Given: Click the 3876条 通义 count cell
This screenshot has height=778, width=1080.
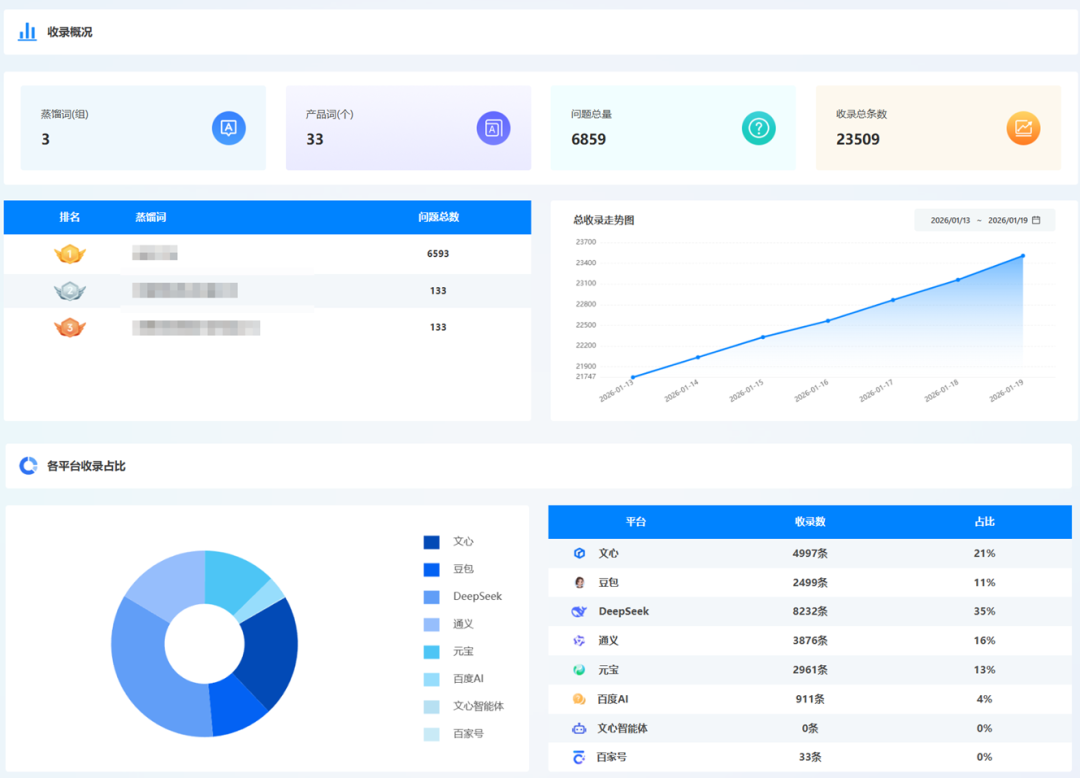Looking at the screenshot, I should [810, 641].
